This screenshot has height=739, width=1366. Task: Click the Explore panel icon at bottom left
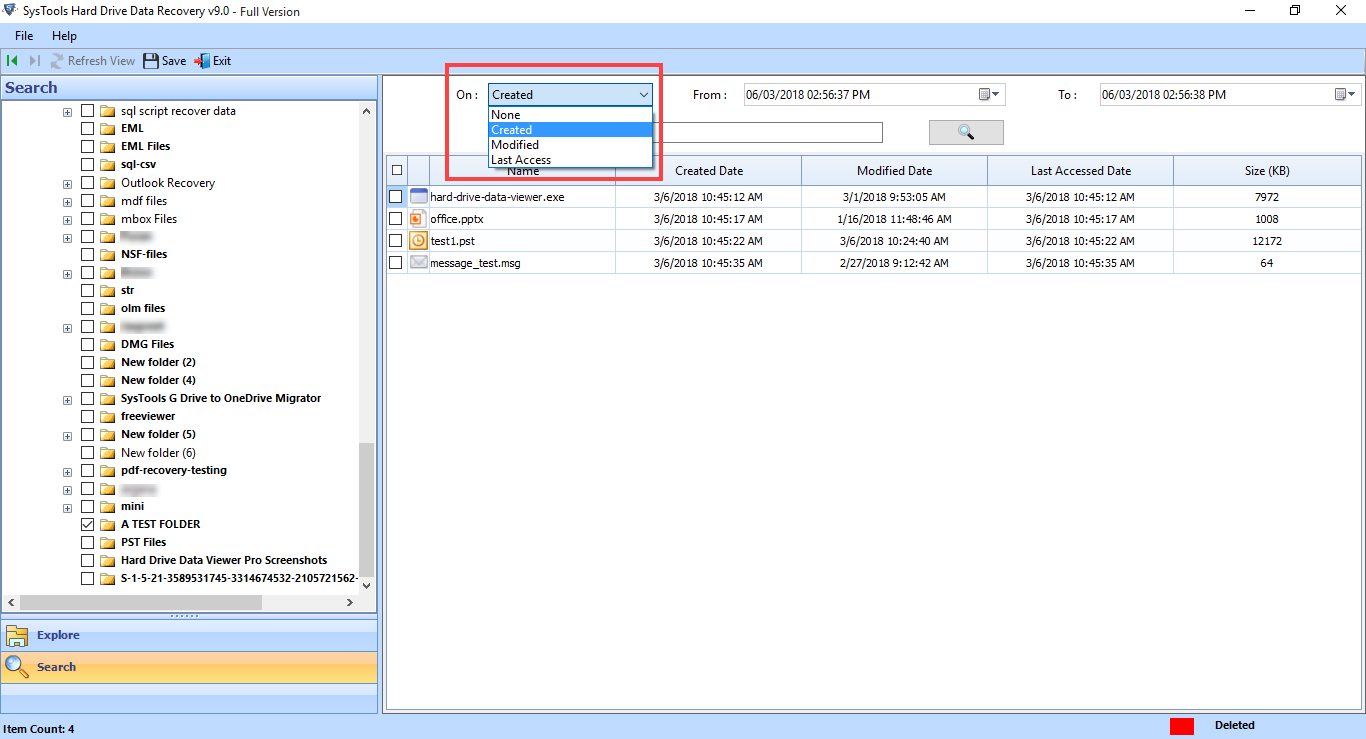coord(18,635)
